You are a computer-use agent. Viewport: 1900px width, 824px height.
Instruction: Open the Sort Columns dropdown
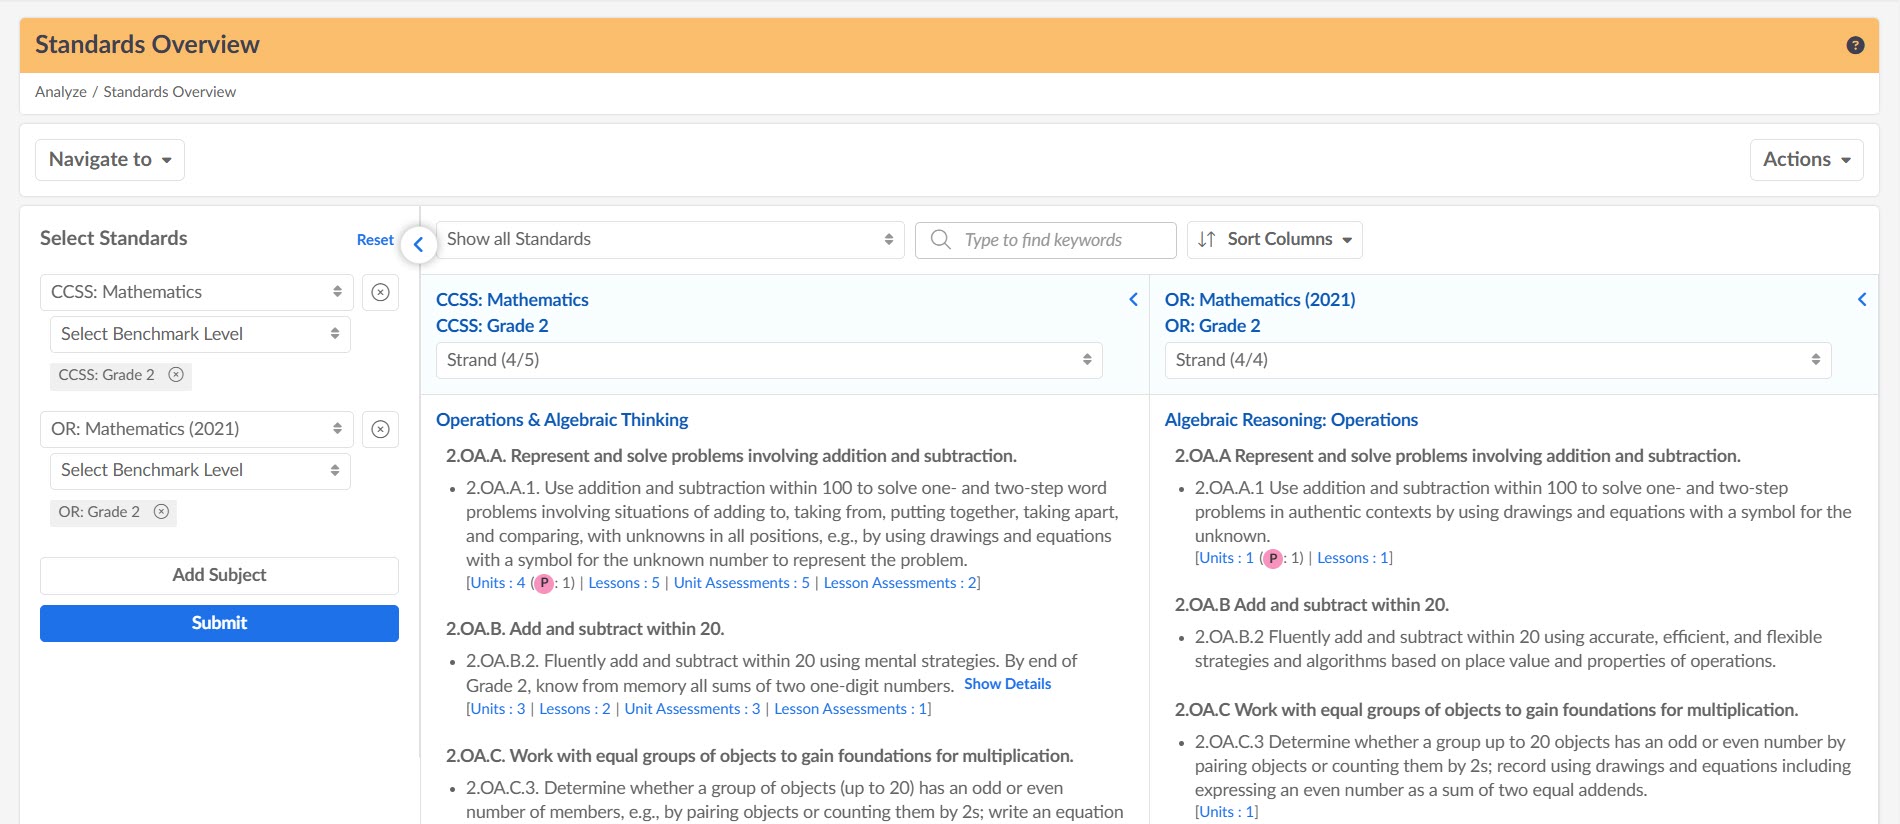[x=1275, y=240]
